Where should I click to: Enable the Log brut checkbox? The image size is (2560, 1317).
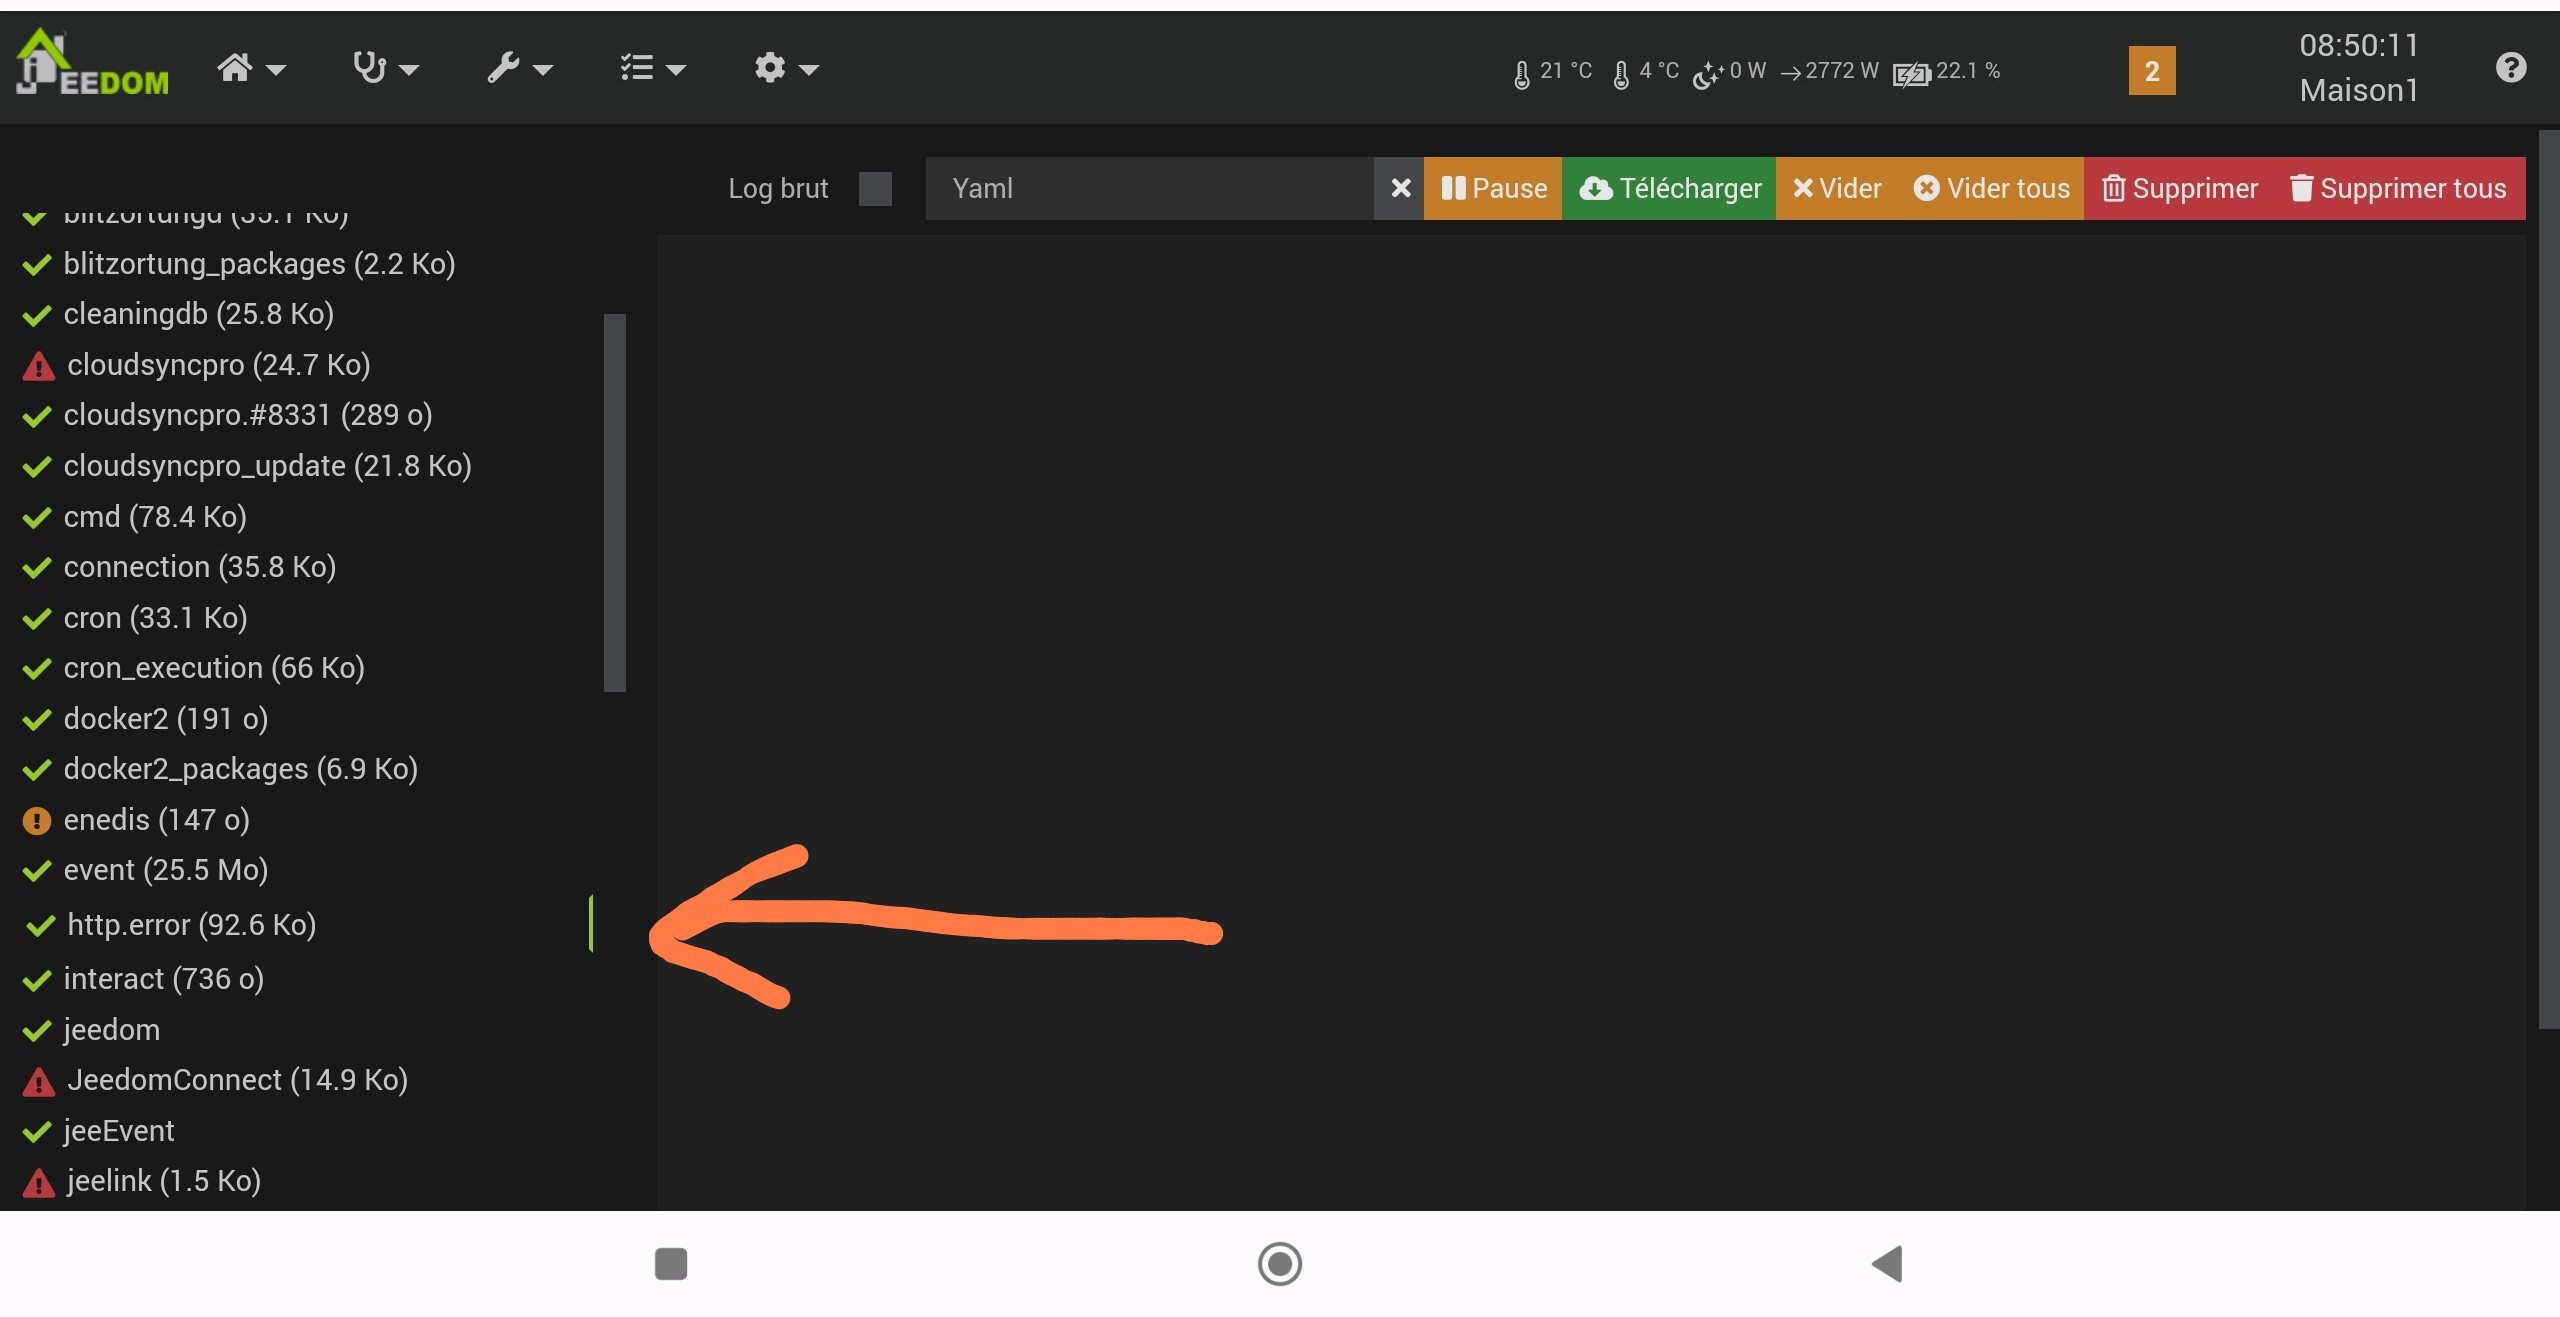point(875,188)
